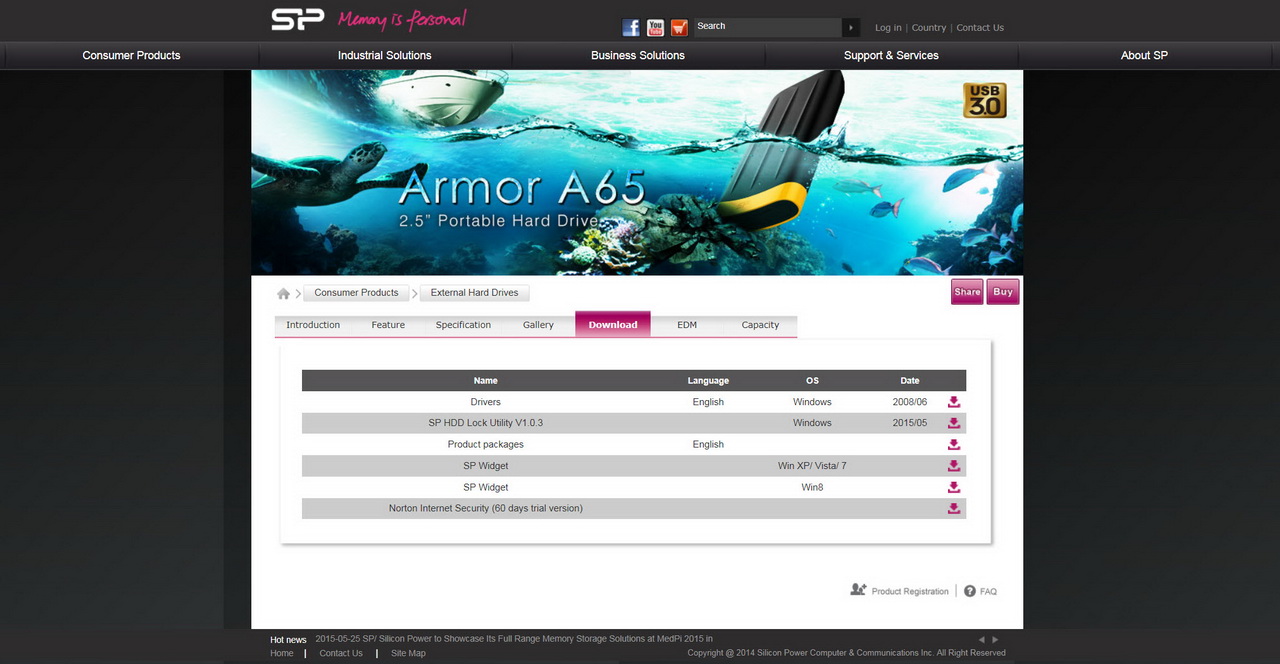Click the USB 3.0 badge
This screenshot has width=1280, height=664.
click(x=985, y=100)
